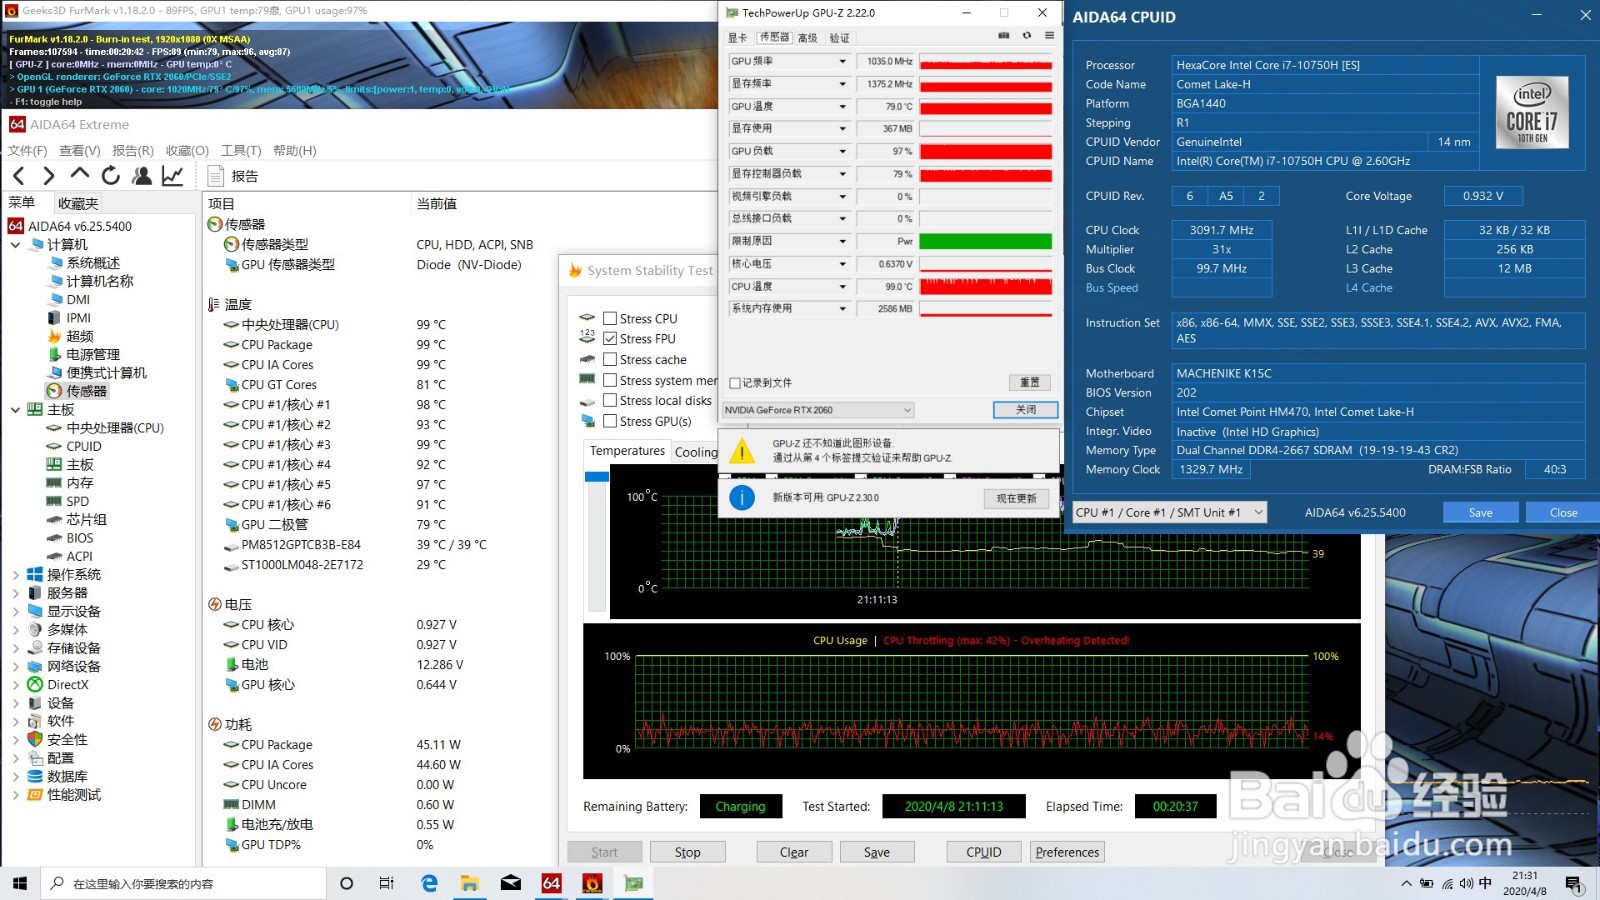Collapse the 主板 tree node
1600x900 pixels.
[x=15, y=410]
